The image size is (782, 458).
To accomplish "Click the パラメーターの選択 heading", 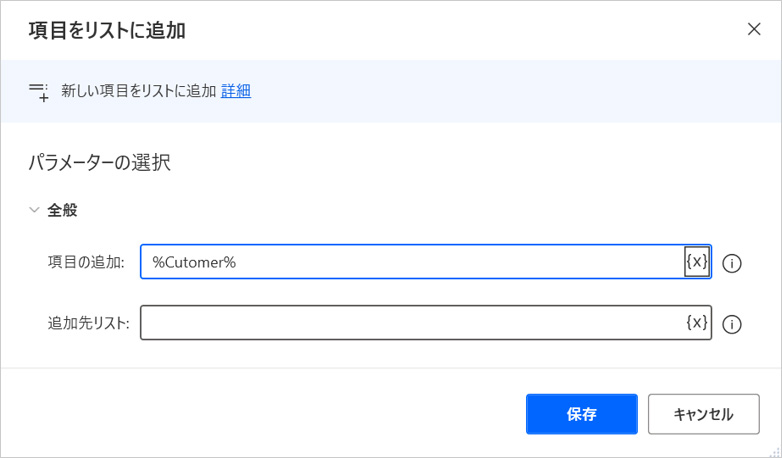I will point(99,162).
